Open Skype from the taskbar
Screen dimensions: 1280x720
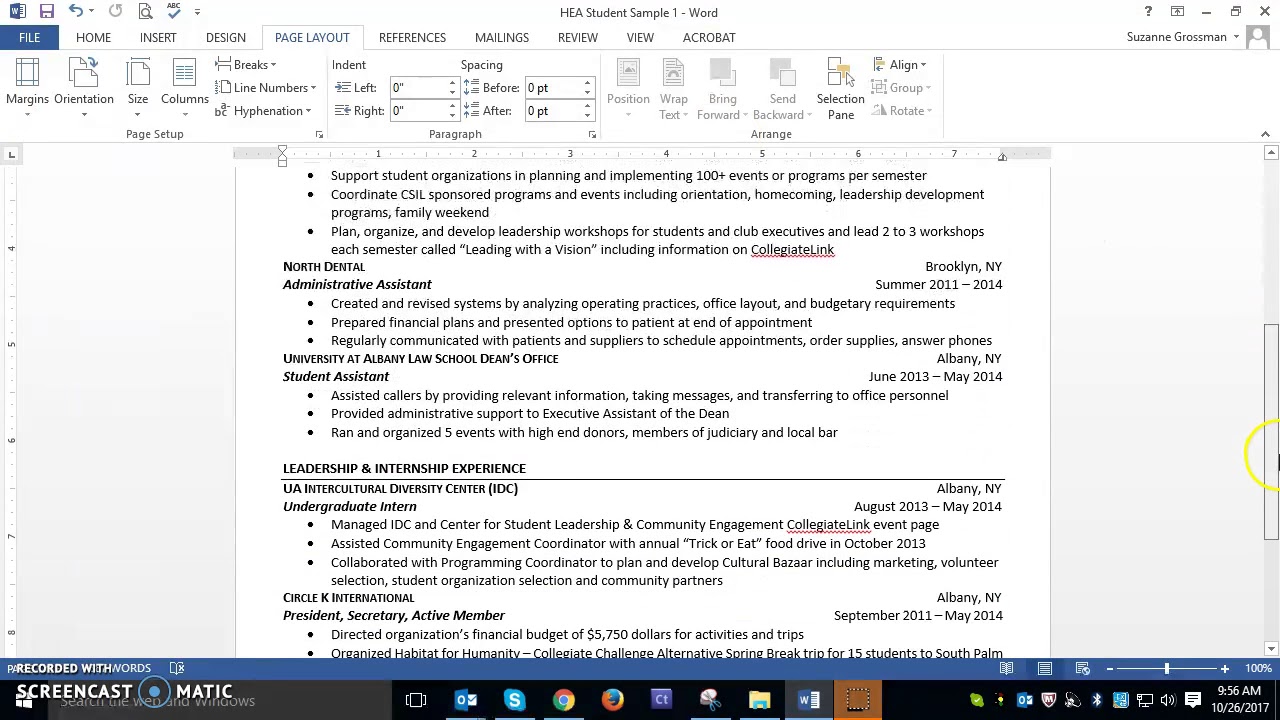(x=514, y=700)
